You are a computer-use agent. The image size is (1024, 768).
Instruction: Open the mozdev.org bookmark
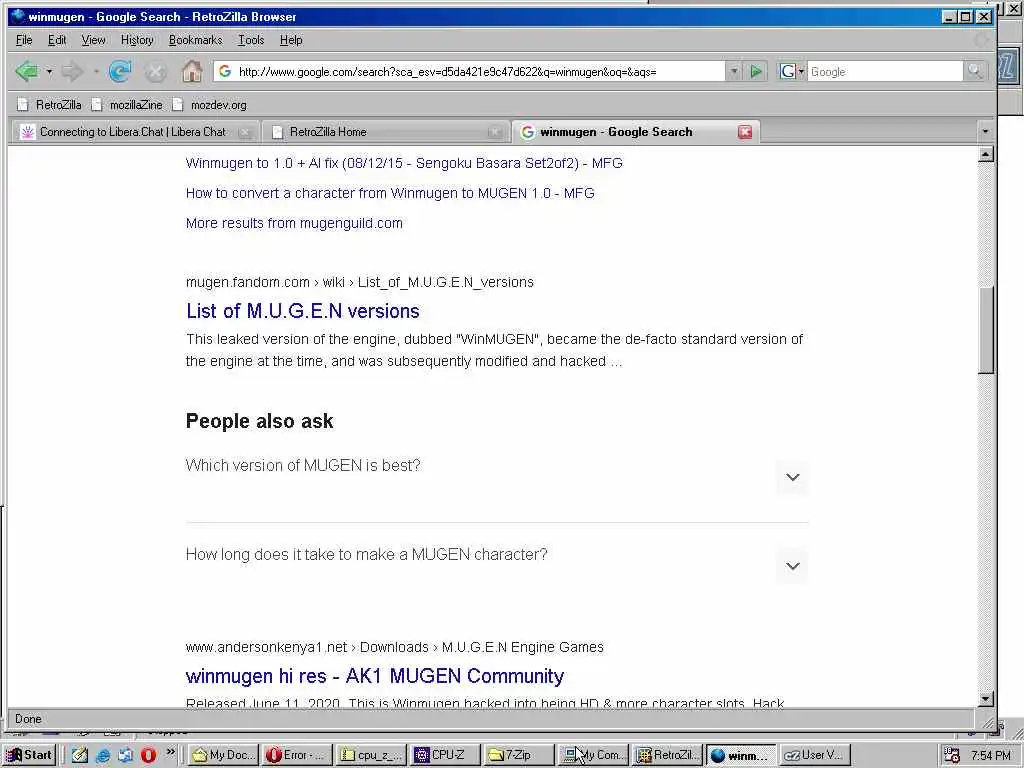pos(210,104)
